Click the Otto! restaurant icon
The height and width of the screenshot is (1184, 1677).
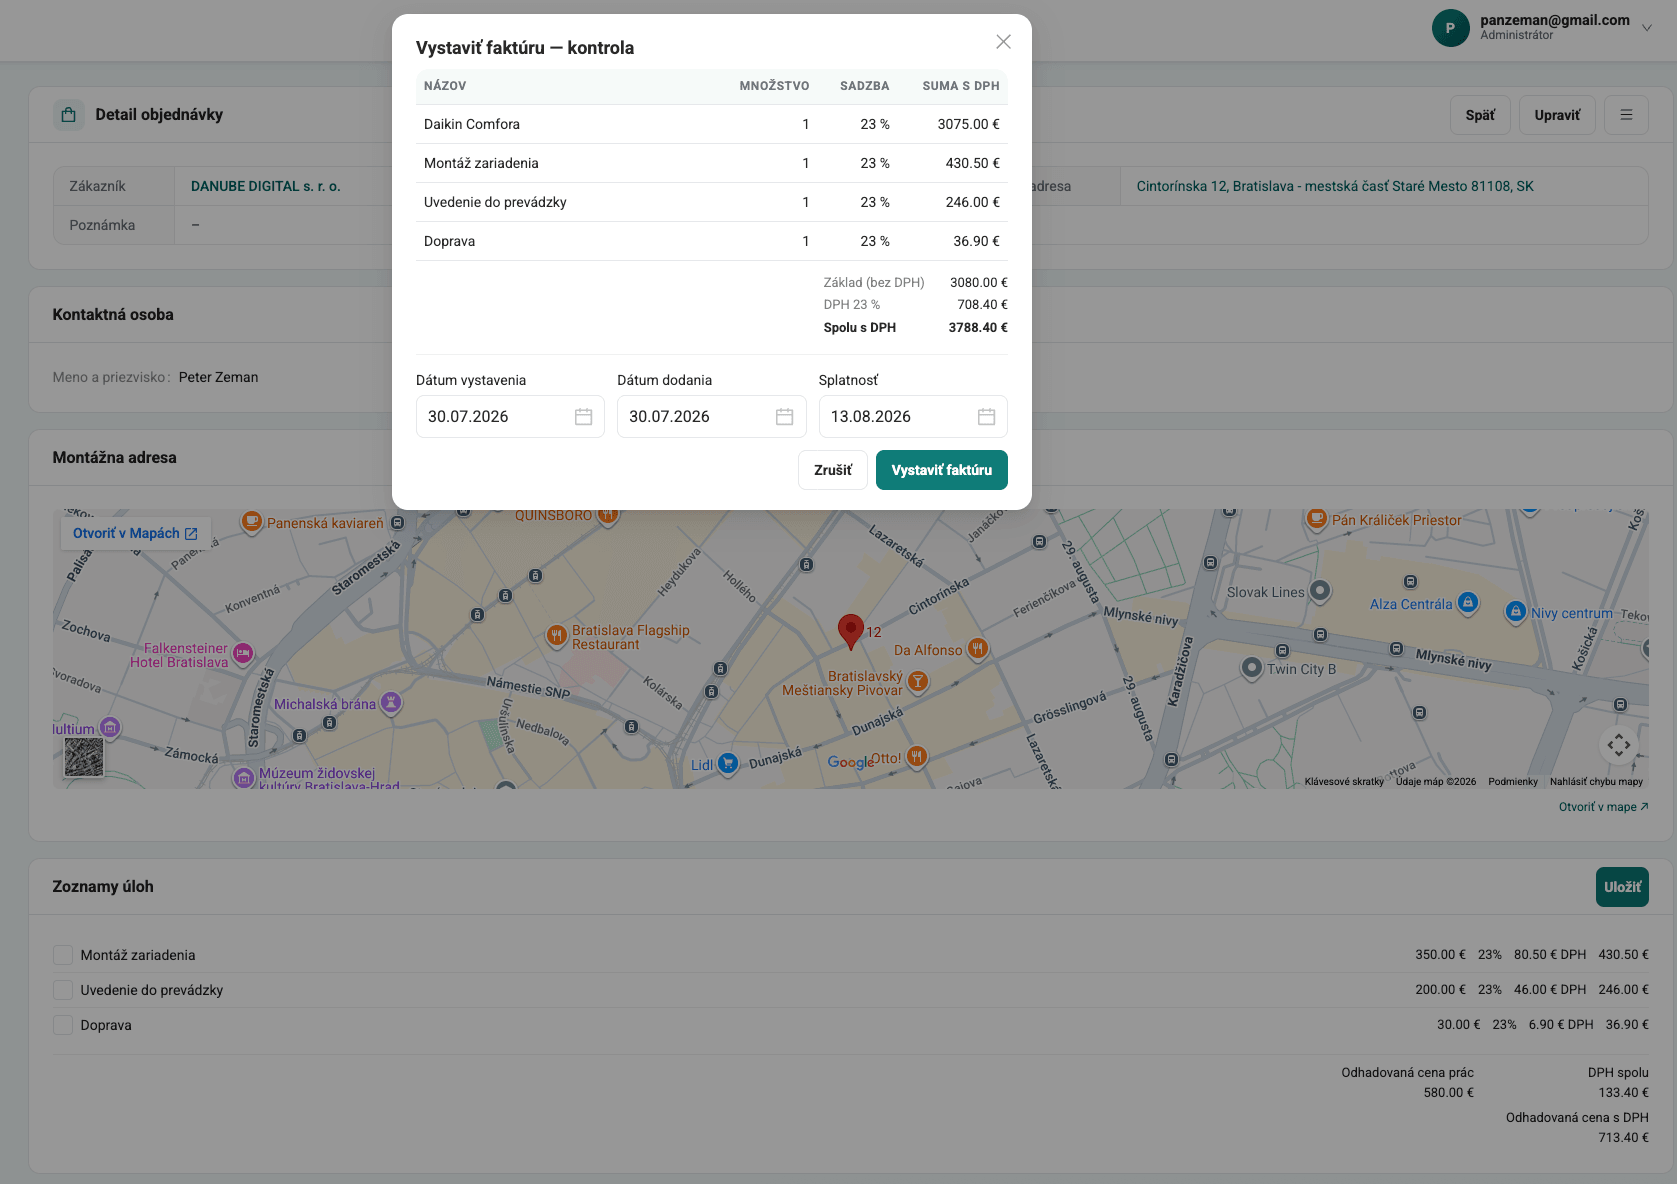(x=916, y=756)
